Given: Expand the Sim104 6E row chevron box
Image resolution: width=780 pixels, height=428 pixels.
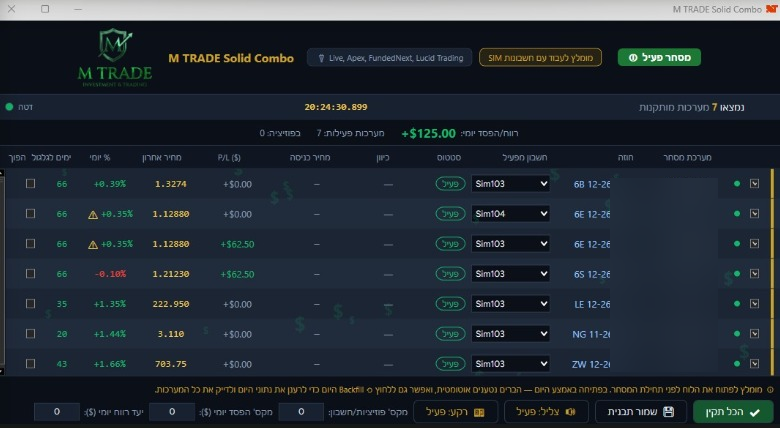Looking at the screenshot, I should pyautogui.click(x=755, y=214).
